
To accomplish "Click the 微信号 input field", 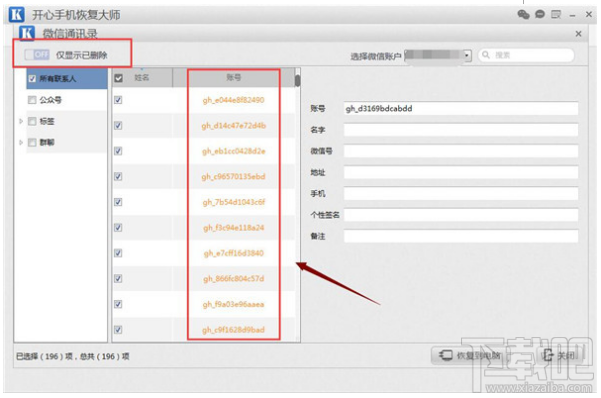I will (461, 151).
